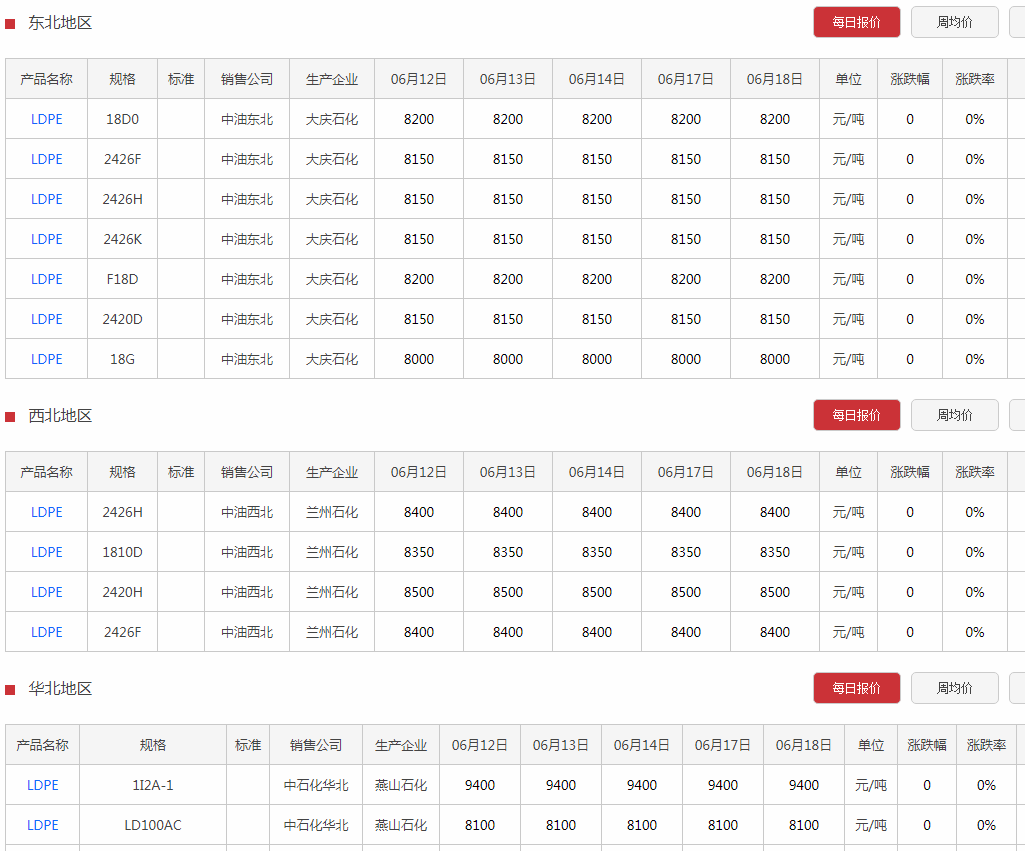Switch to 周均价 tab in 东北地区 section

tap(954, 22)
